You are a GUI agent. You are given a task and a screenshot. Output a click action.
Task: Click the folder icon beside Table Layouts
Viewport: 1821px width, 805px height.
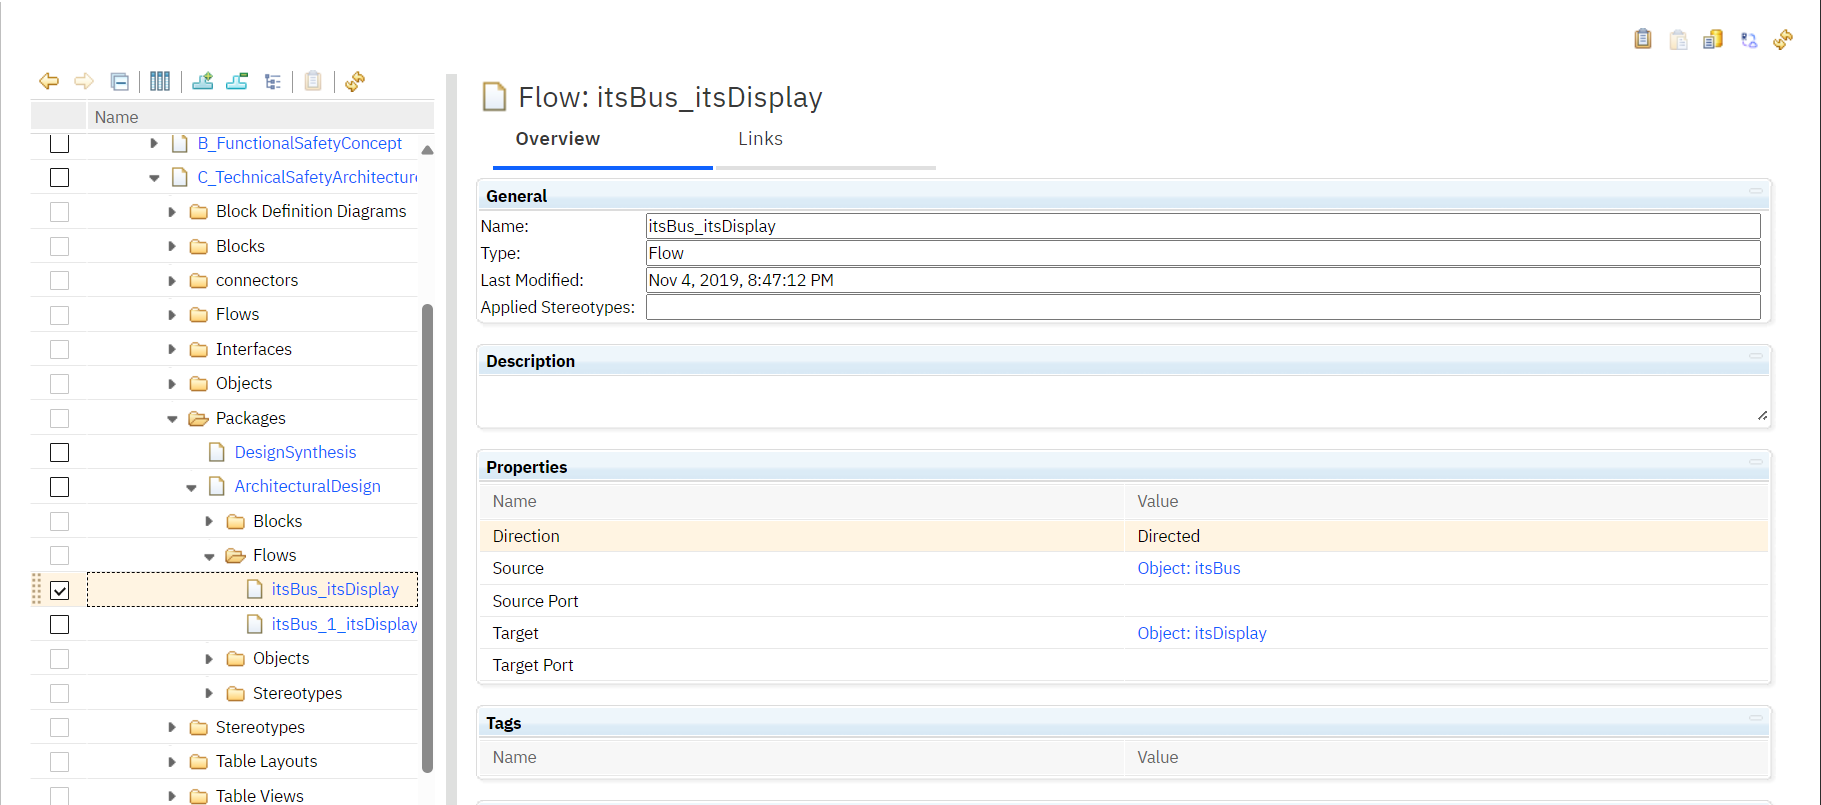199,762
